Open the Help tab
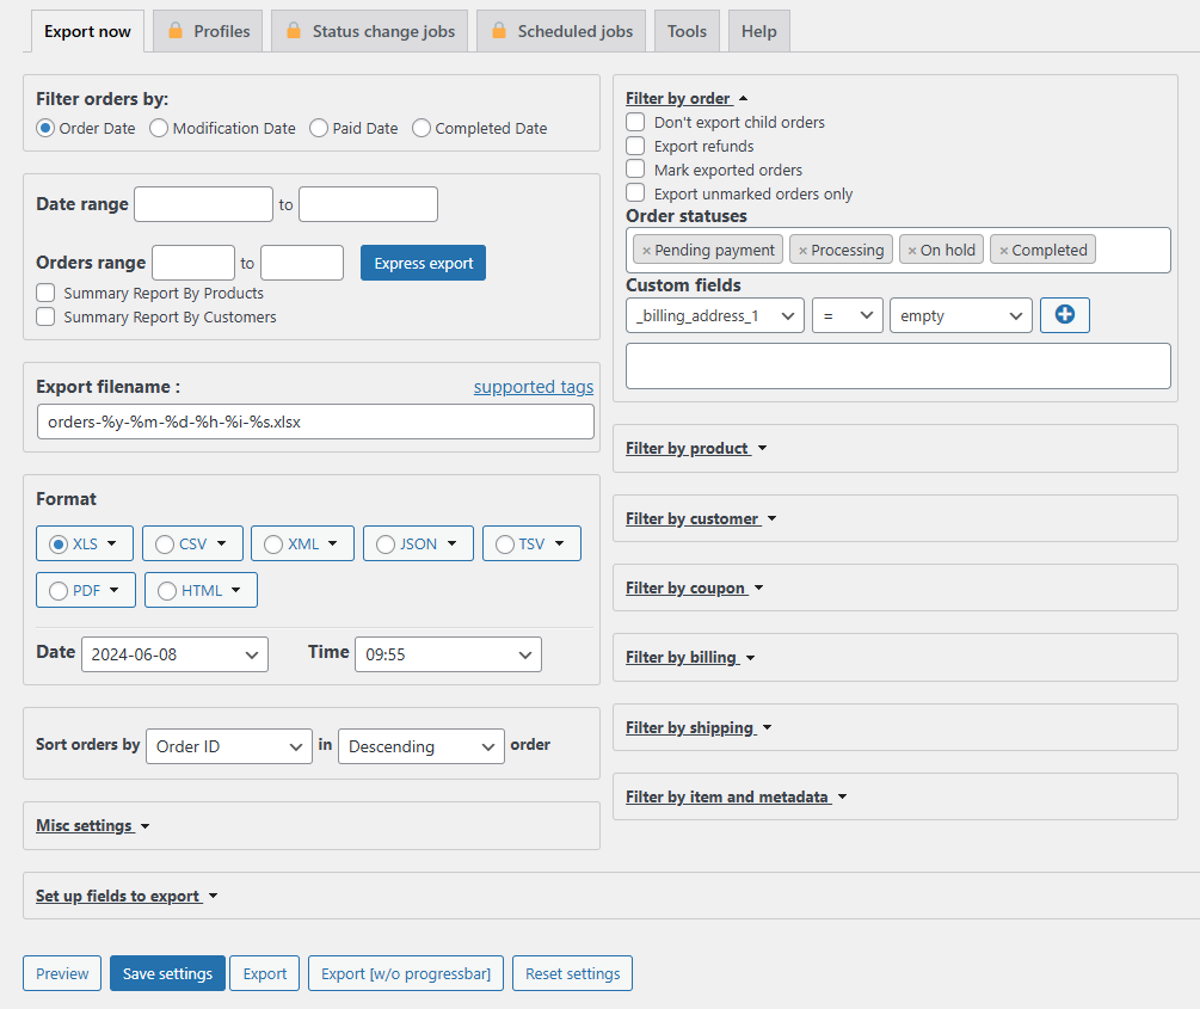This screenshot has height=1009, width=1200. click(x=758, y=31)
